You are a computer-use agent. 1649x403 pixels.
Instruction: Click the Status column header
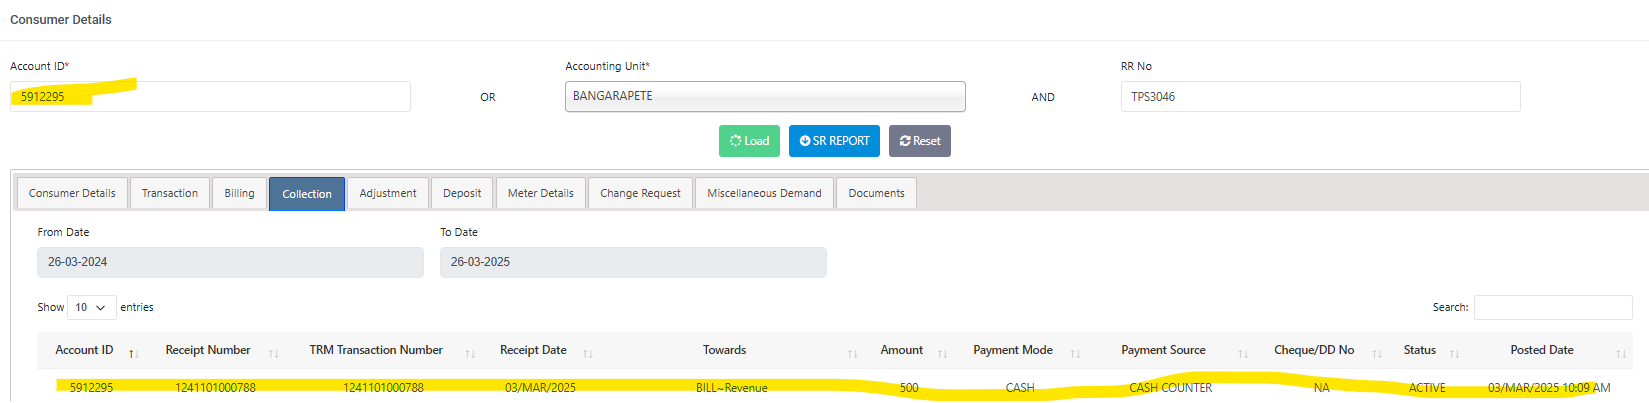[x=1420, y=350]
